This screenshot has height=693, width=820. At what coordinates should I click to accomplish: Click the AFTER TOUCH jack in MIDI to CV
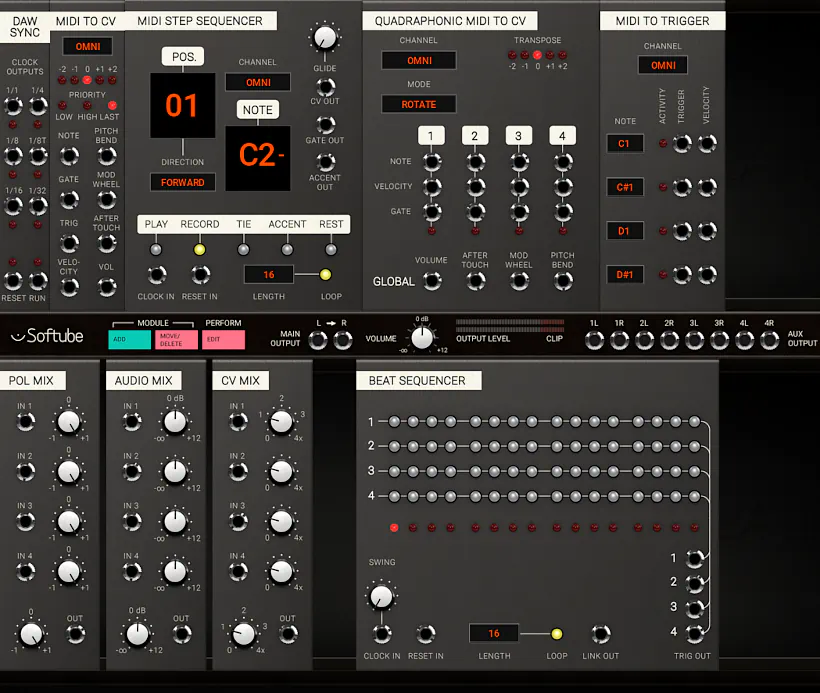107,243
